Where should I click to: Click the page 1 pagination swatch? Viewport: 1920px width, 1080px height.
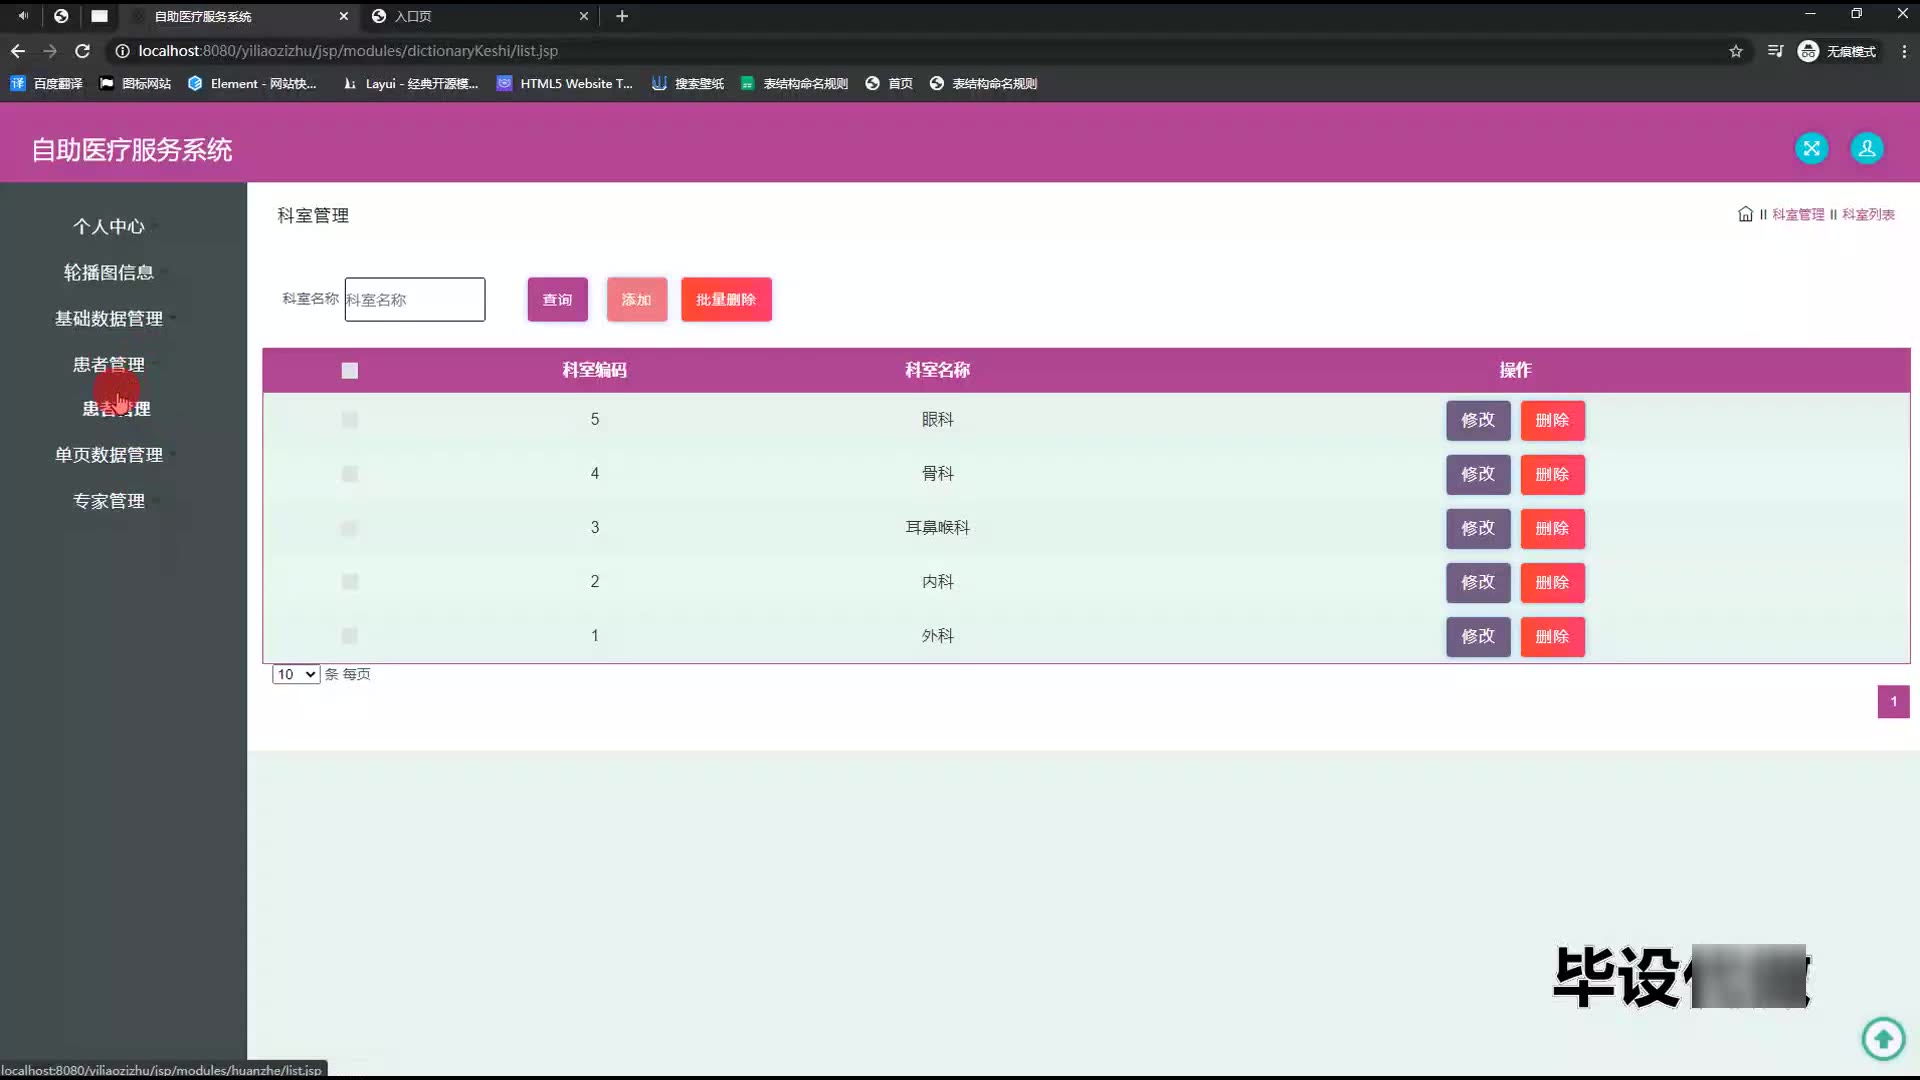[x=1893, y=702]
